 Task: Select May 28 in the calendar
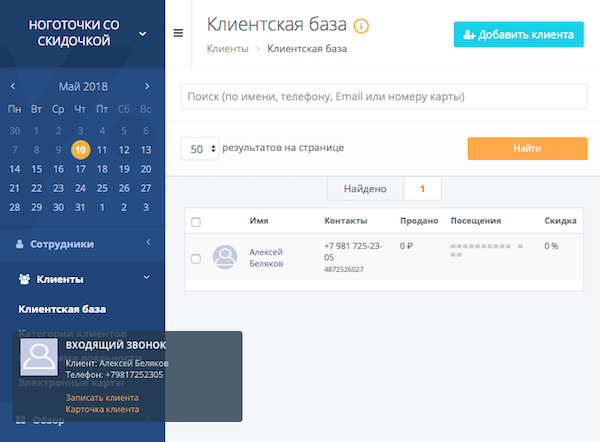point(15,207)
